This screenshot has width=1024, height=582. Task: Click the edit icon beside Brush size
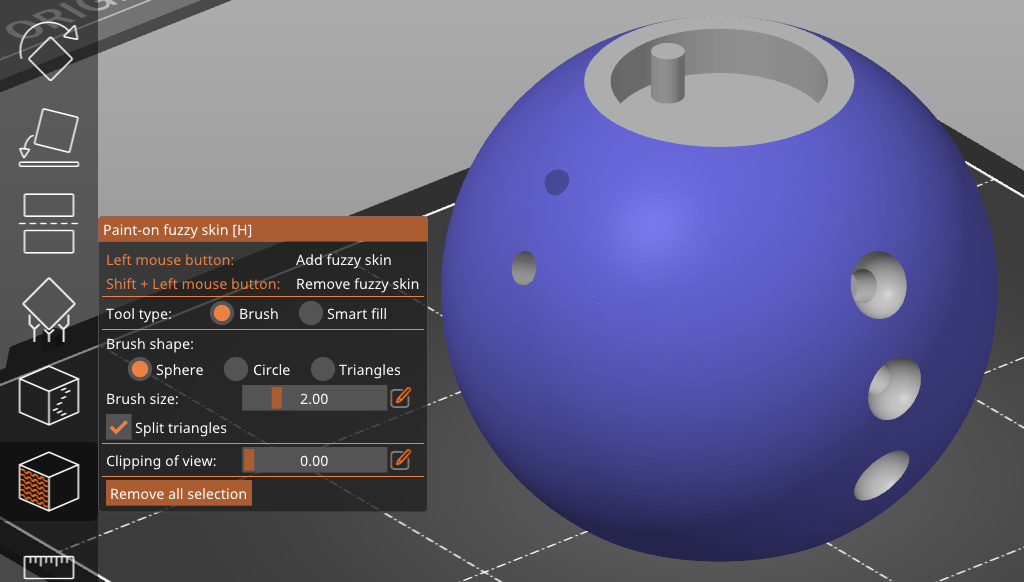click(401, 398)
